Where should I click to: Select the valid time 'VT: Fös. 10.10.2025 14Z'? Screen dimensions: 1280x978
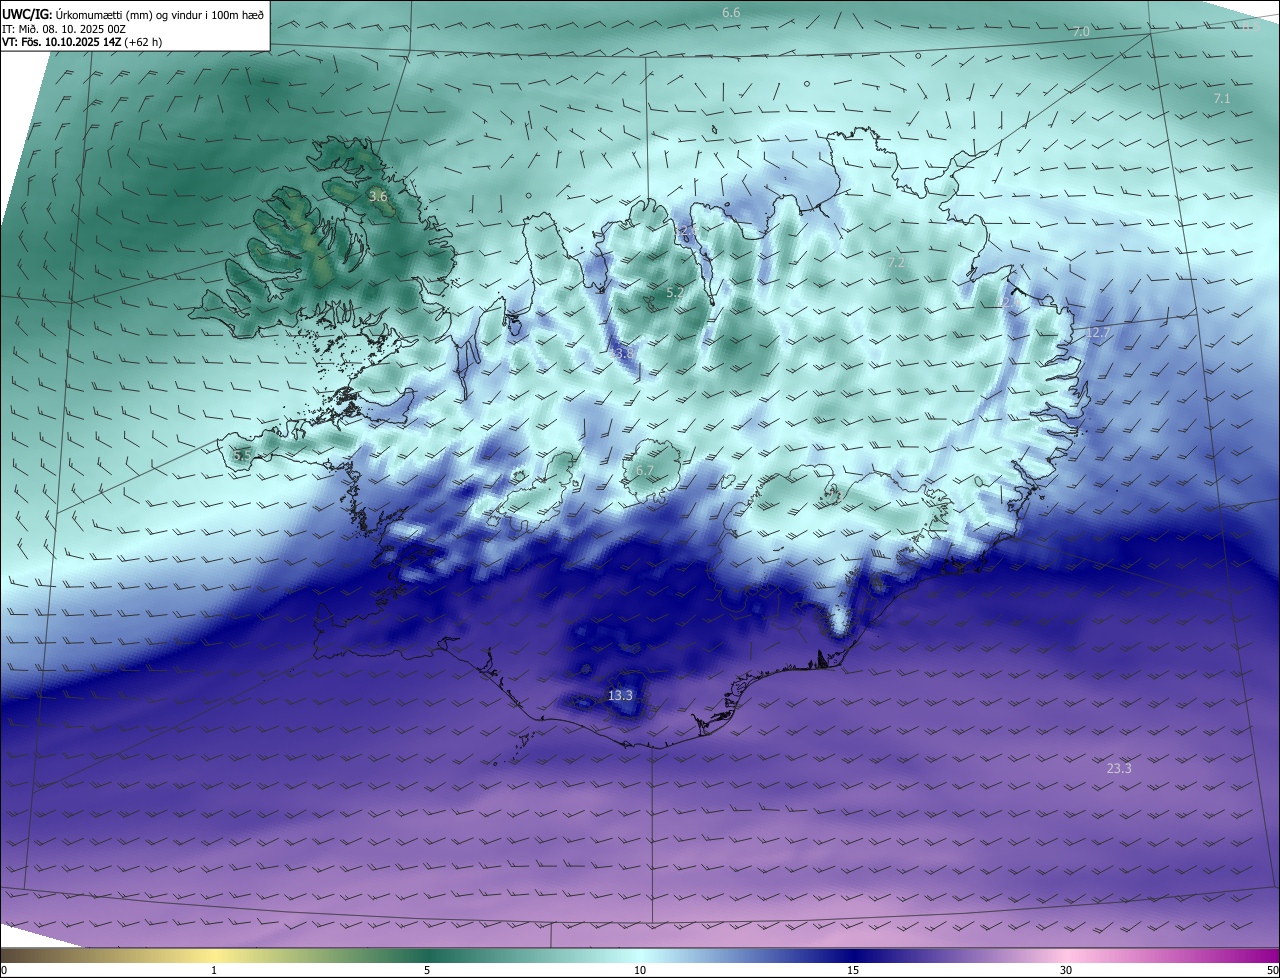coord(62,42)
